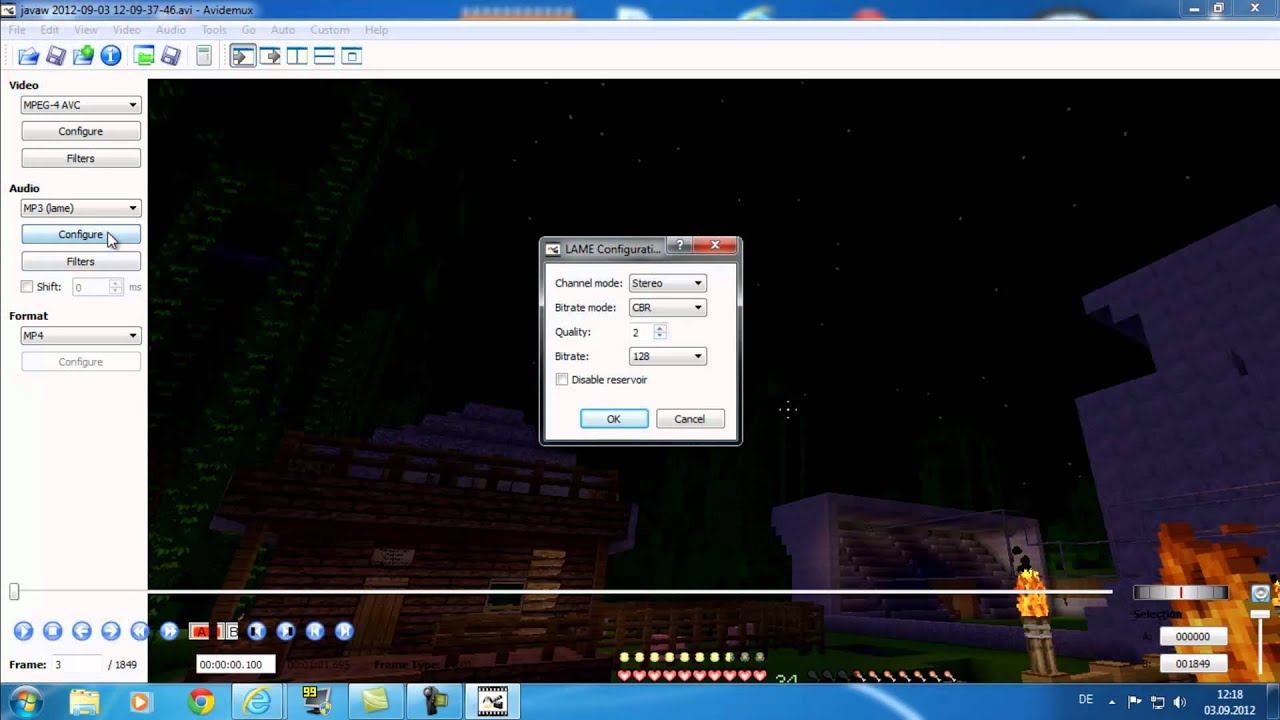The image size is (1280, 720).
Task: Click the previous black frame button
Action: click(257, 631)
